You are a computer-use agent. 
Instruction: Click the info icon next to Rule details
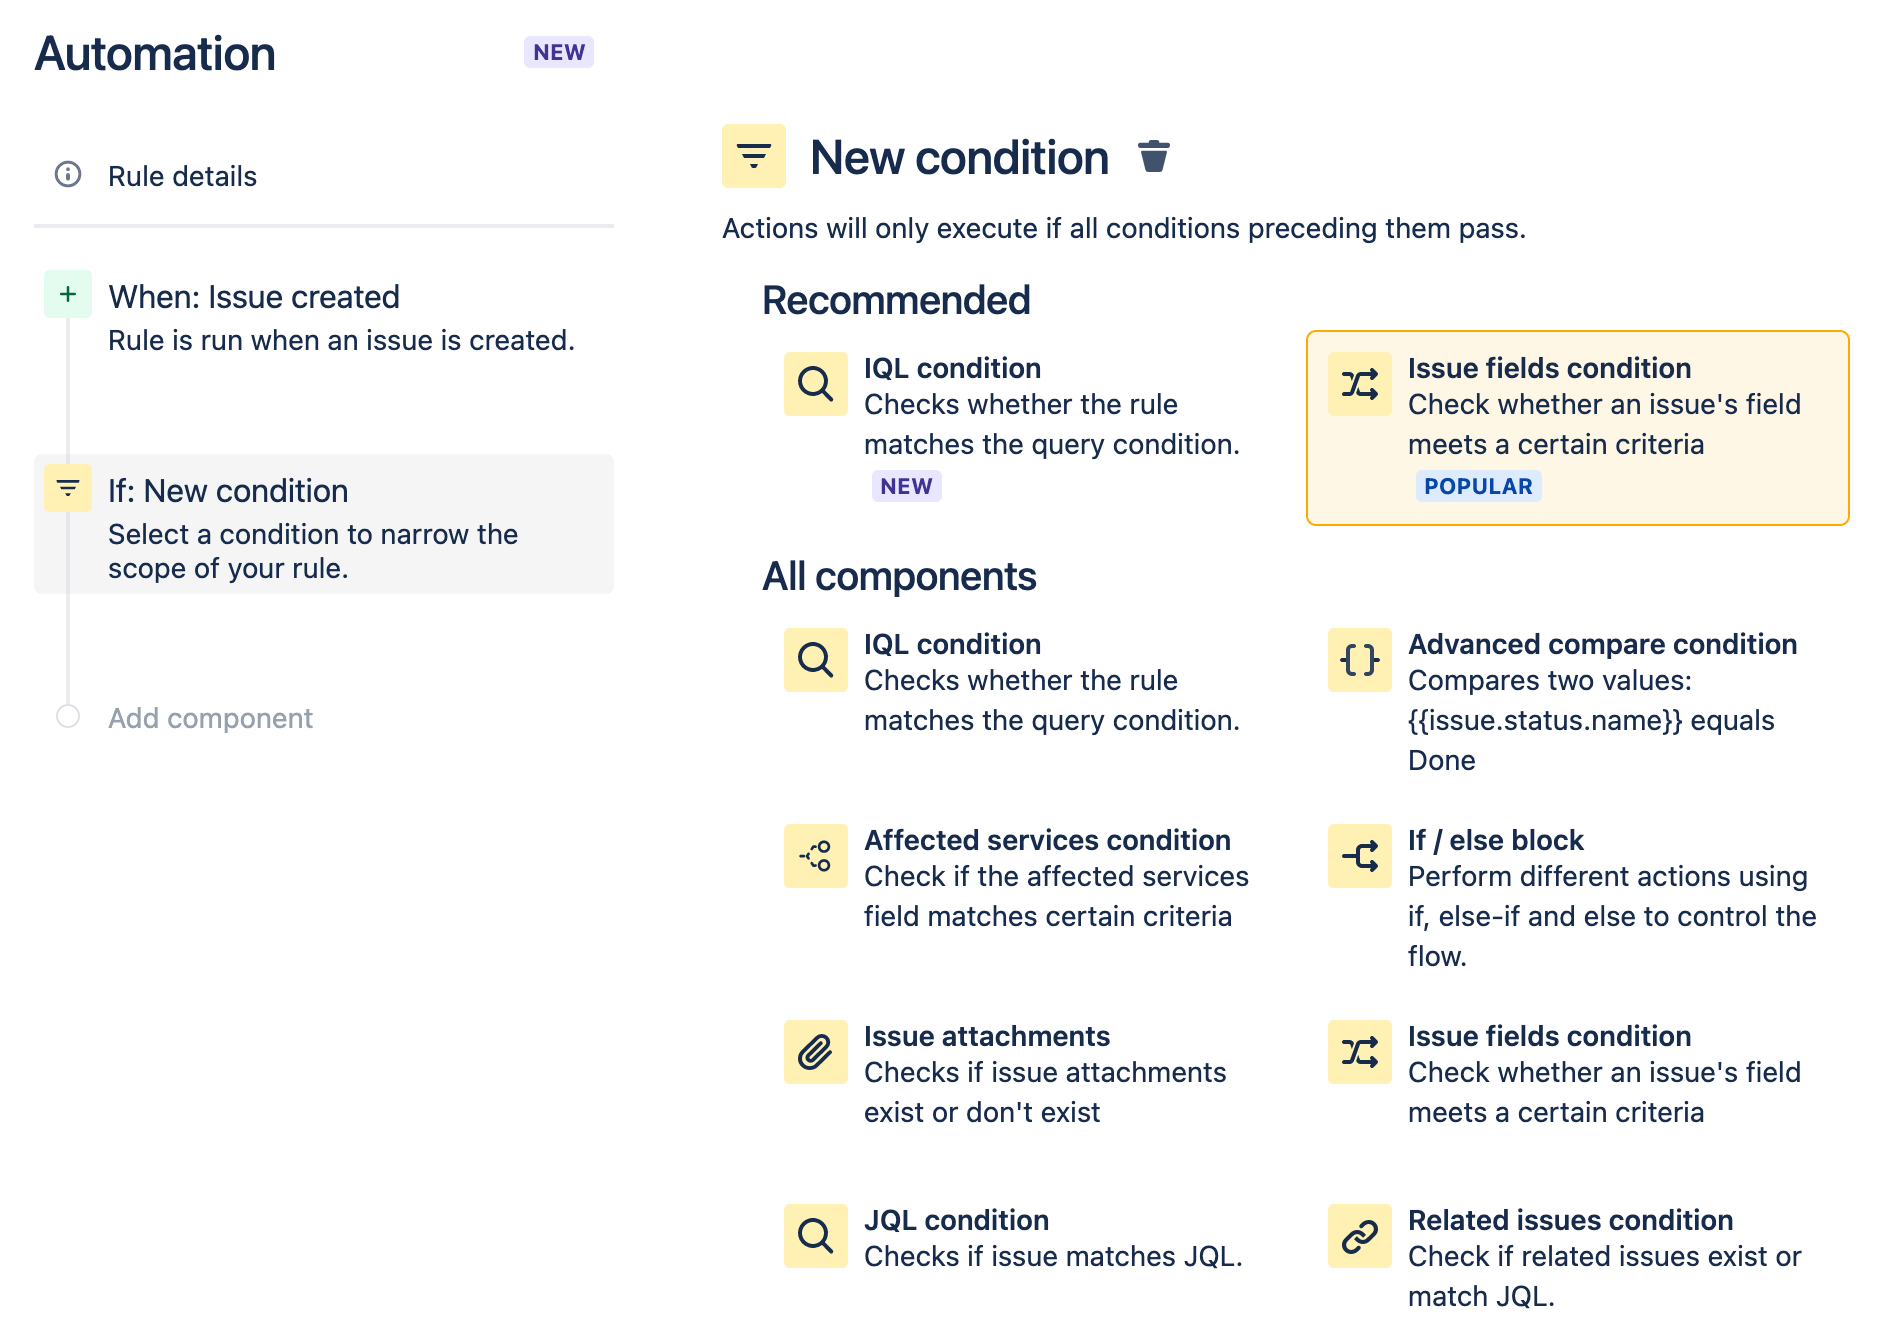67,176
